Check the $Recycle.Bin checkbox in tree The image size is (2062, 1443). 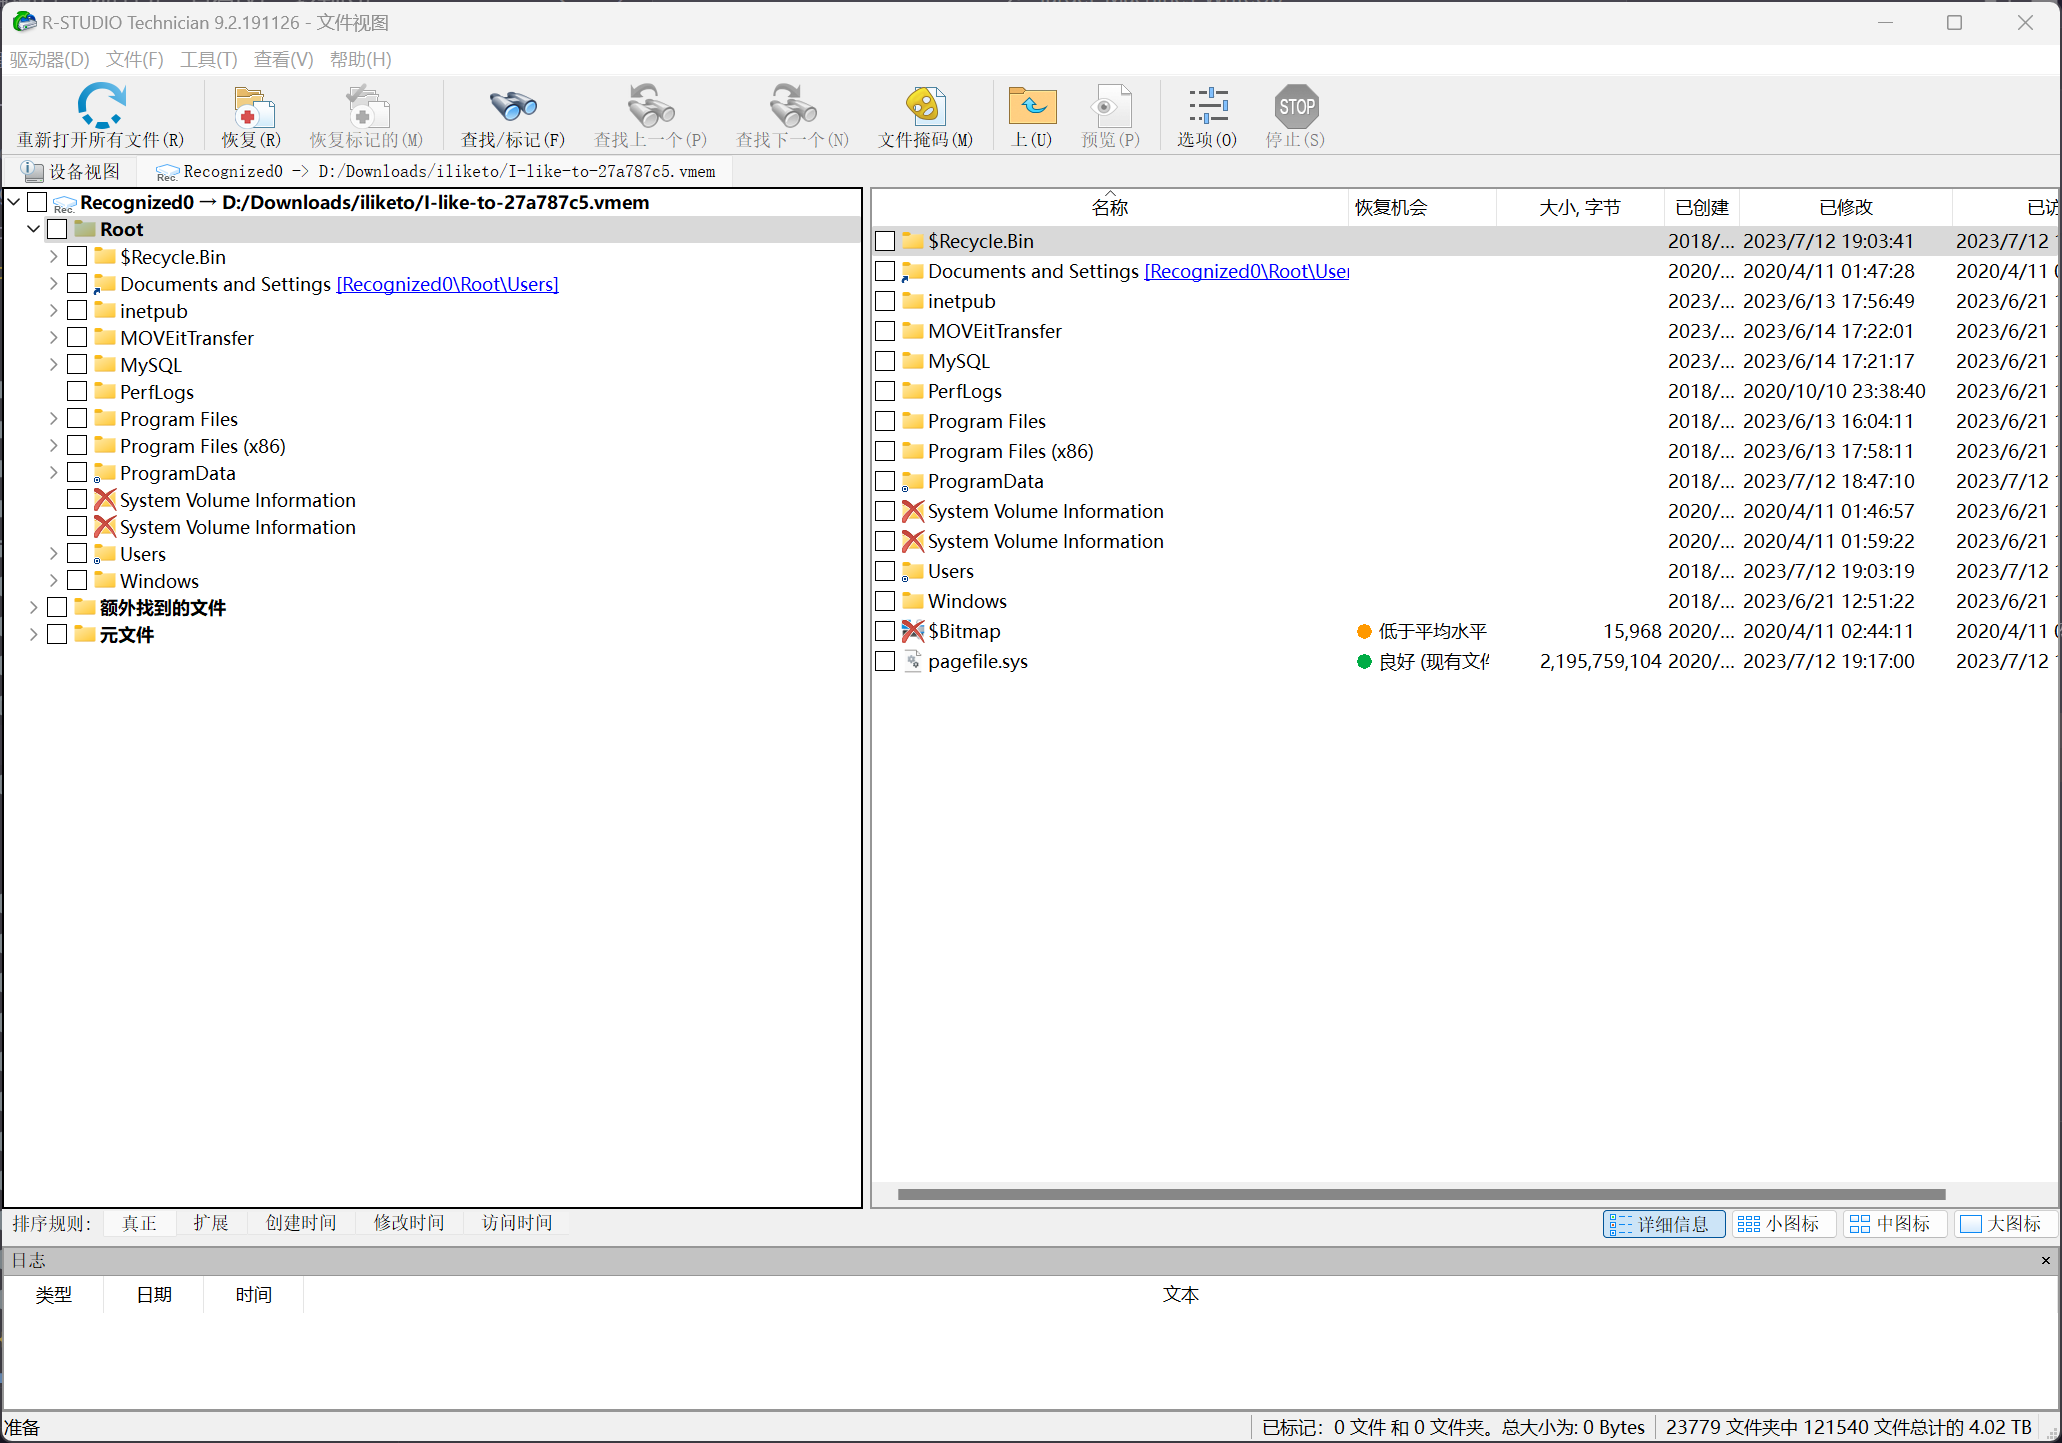click(x=77, y=256)
